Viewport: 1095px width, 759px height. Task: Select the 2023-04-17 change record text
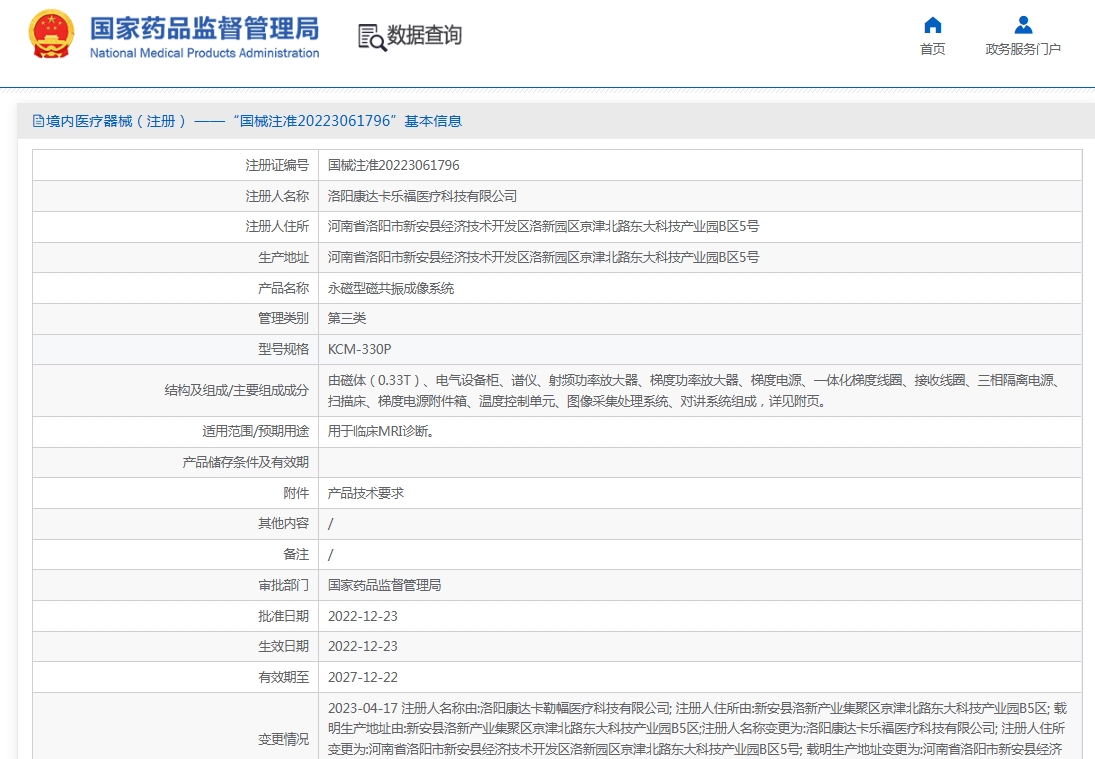697,729
